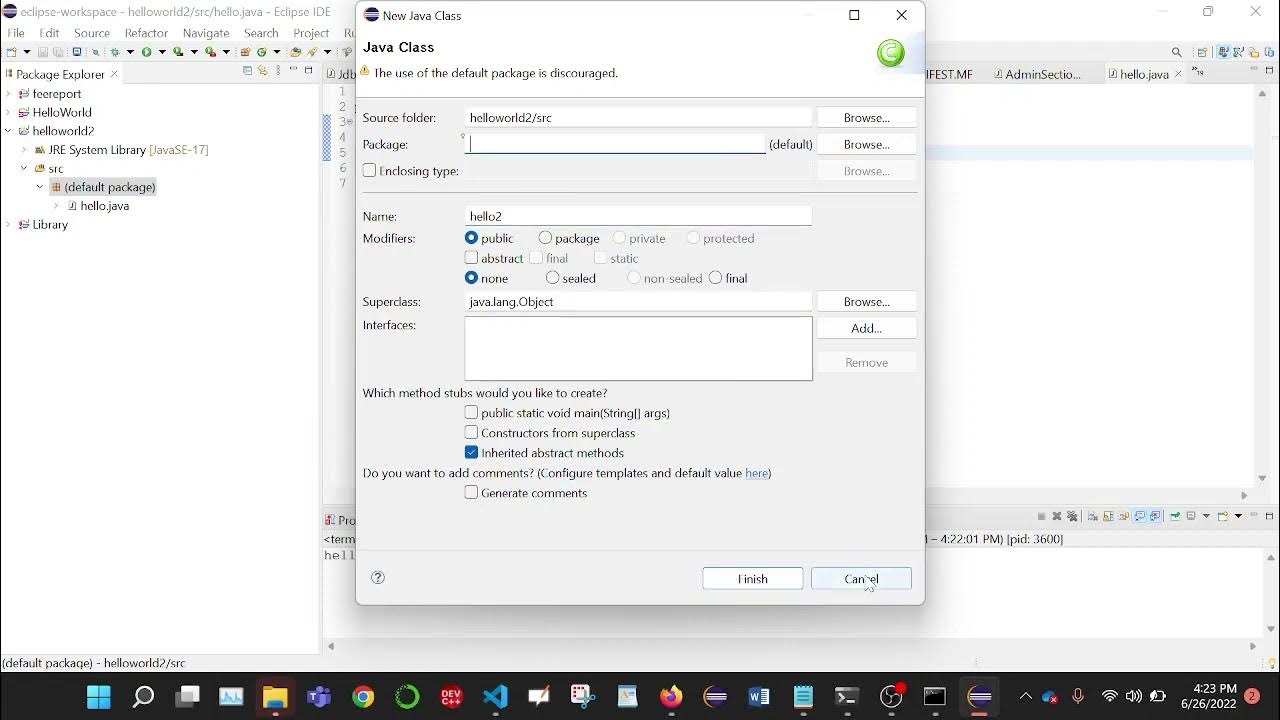1280x720 pixels.
Task: Open Dev-C++ from the taskbar
Action: pyautogui.click(x=451, y=697)
